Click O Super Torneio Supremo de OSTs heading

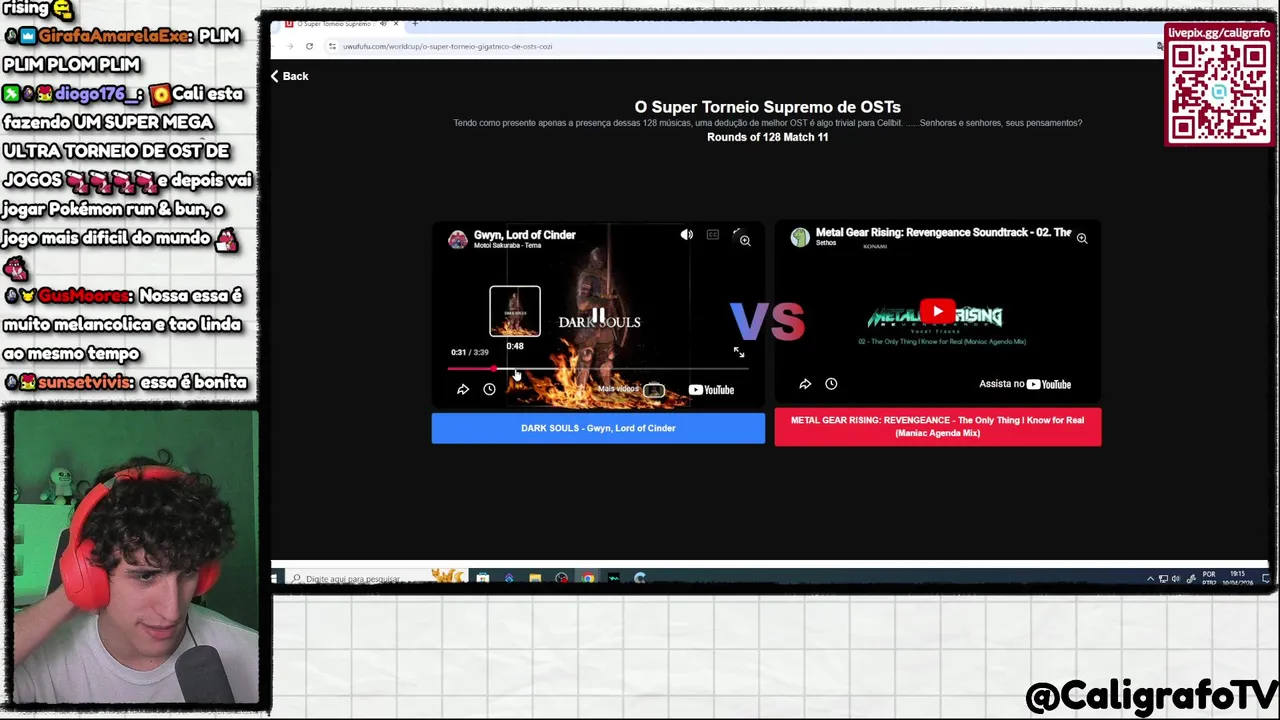tap(767, 107)
